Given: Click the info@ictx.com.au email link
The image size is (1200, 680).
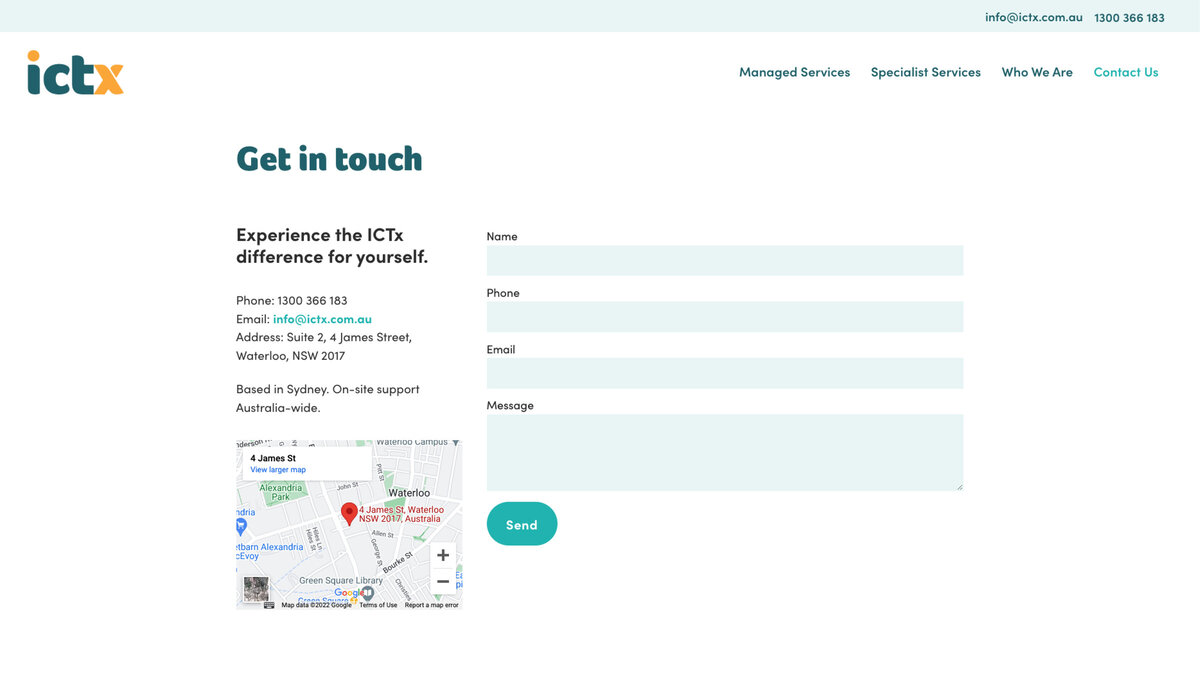Looking at the screenshot, I should click(322, 318).
